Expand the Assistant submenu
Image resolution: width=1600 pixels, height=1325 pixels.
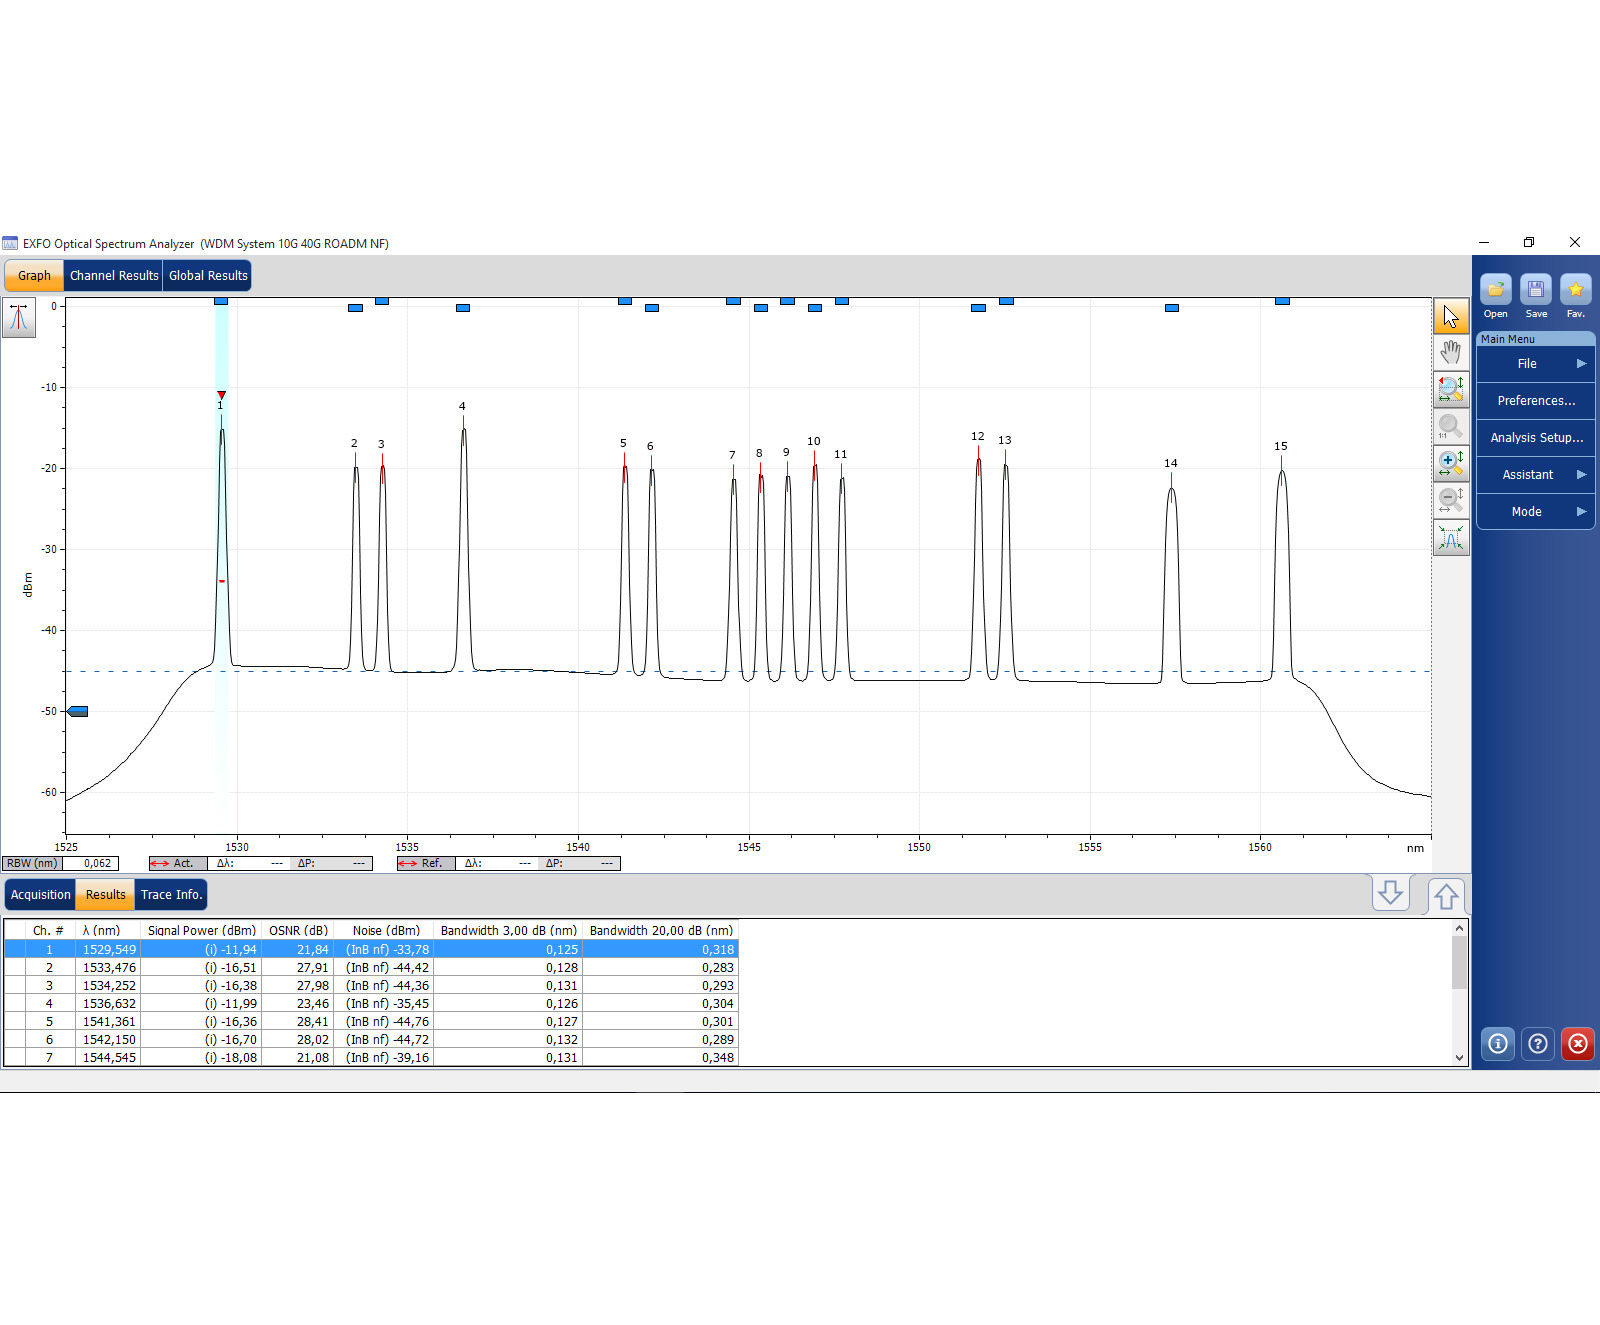pyautogui.click(x=1534, y=475)
